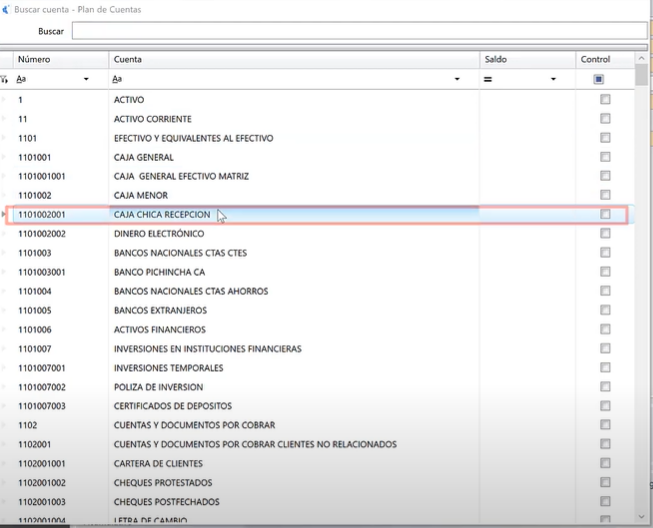Select account number 1101004
Screen dimensions: 653x528
click(x=35, y=291)
